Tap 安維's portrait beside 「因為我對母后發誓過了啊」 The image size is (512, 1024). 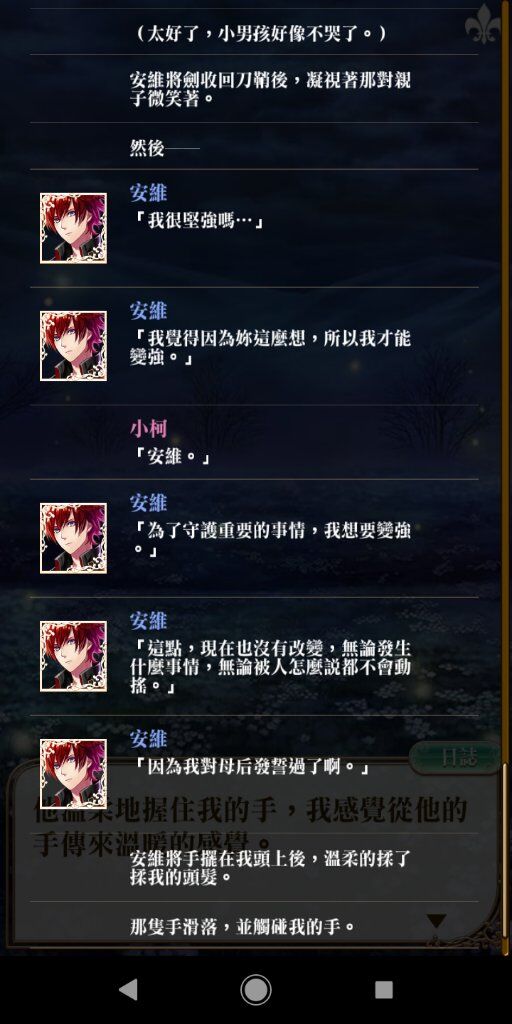click(x=73, y=775)
